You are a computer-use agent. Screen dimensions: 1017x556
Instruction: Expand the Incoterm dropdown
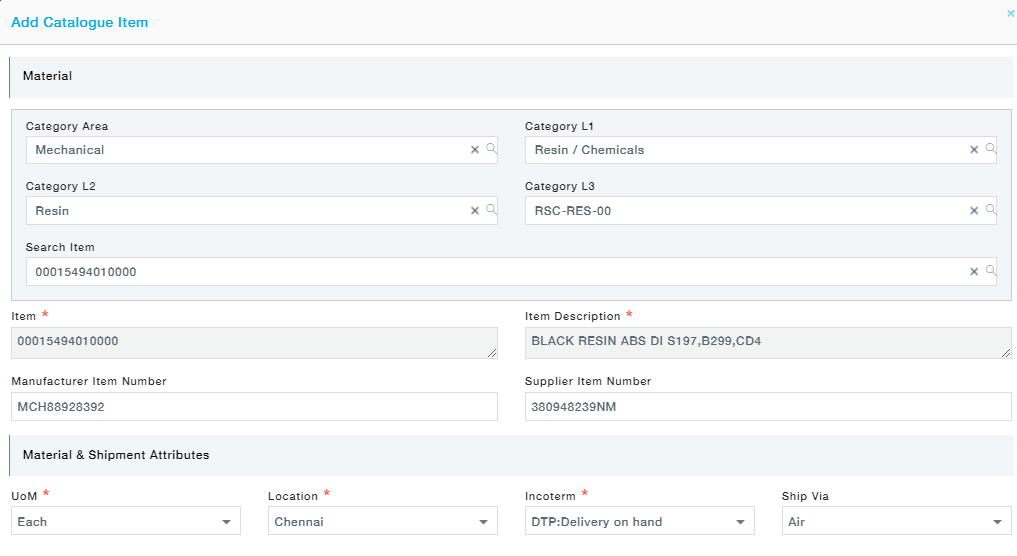coord(640,521)
